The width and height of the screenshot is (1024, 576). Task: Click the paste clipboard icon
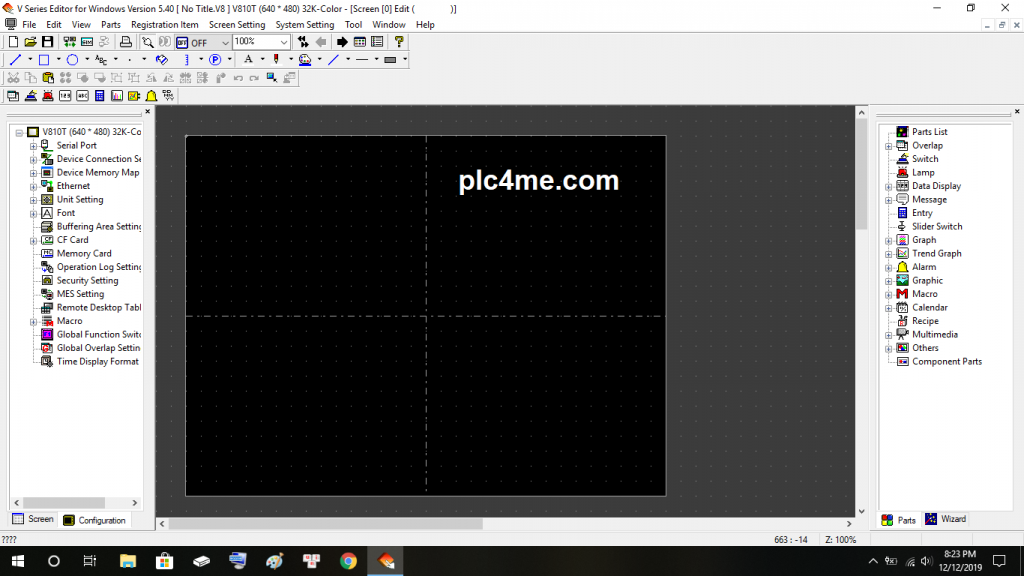click(x=48, y=77)
